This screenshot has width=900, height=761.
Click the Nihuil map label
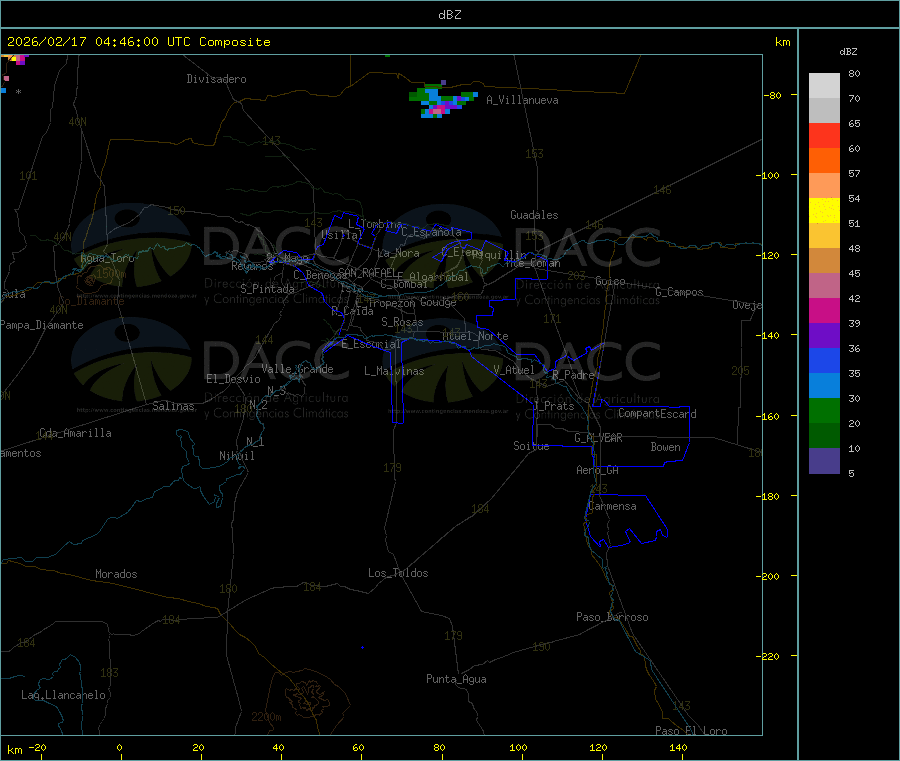(237, 456)
